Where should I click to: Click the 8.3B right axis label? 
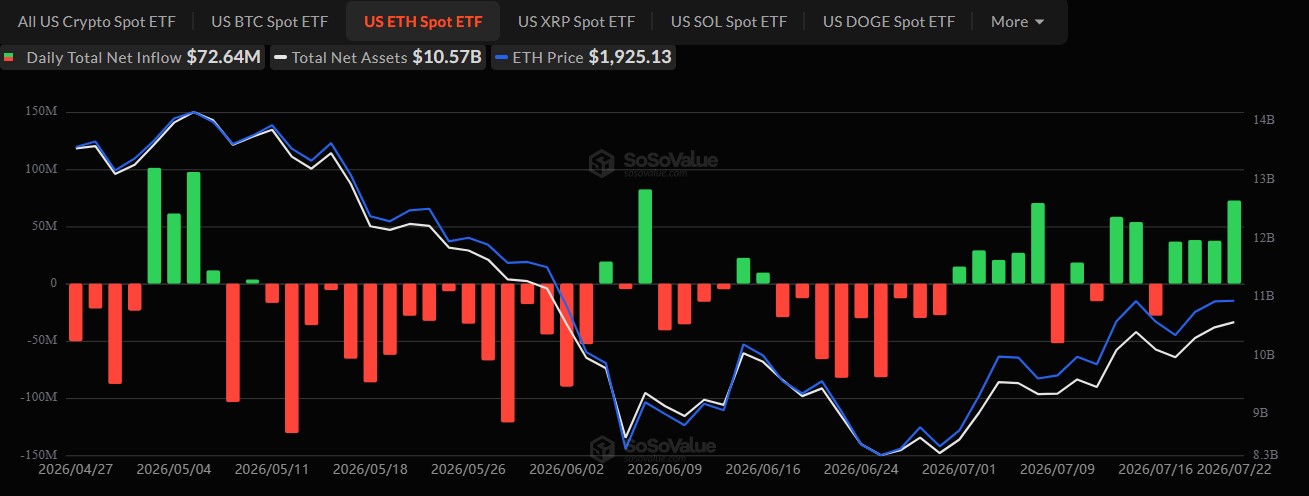click(1264, 454)
